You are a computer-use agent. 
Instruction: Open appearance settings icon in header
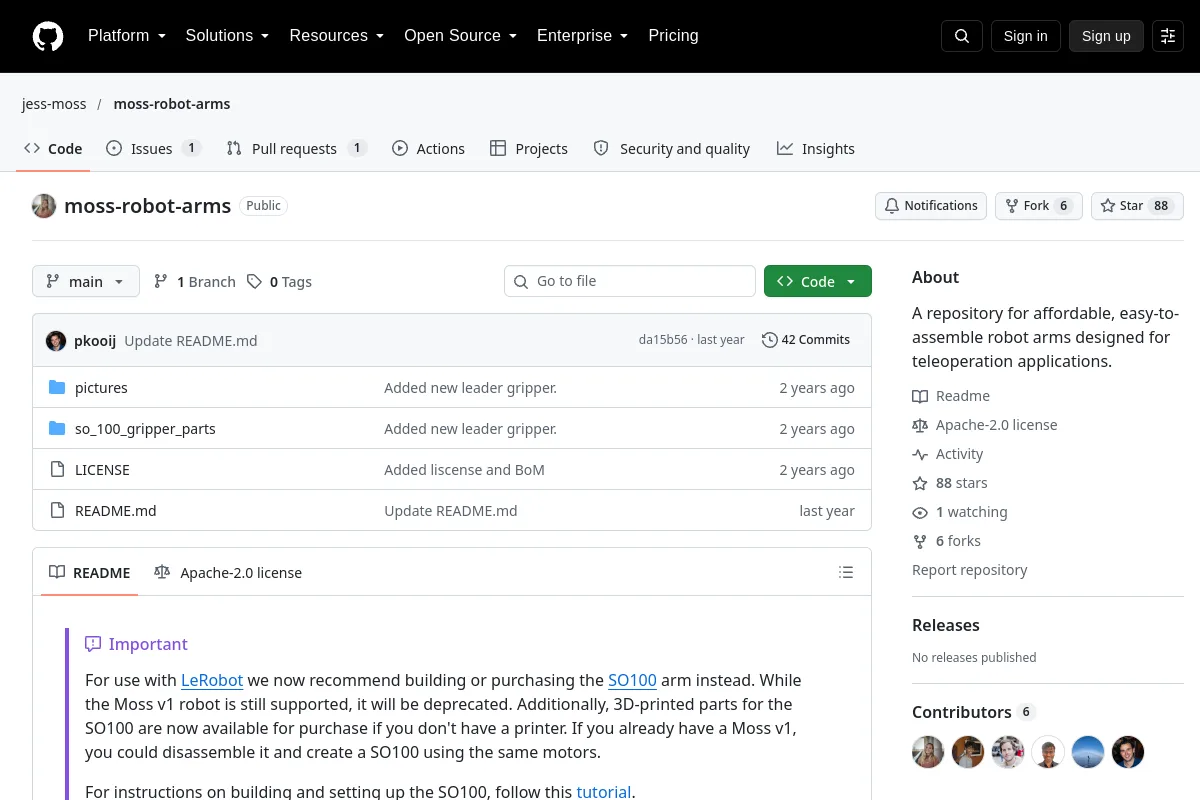click(x=1168, y=36)
